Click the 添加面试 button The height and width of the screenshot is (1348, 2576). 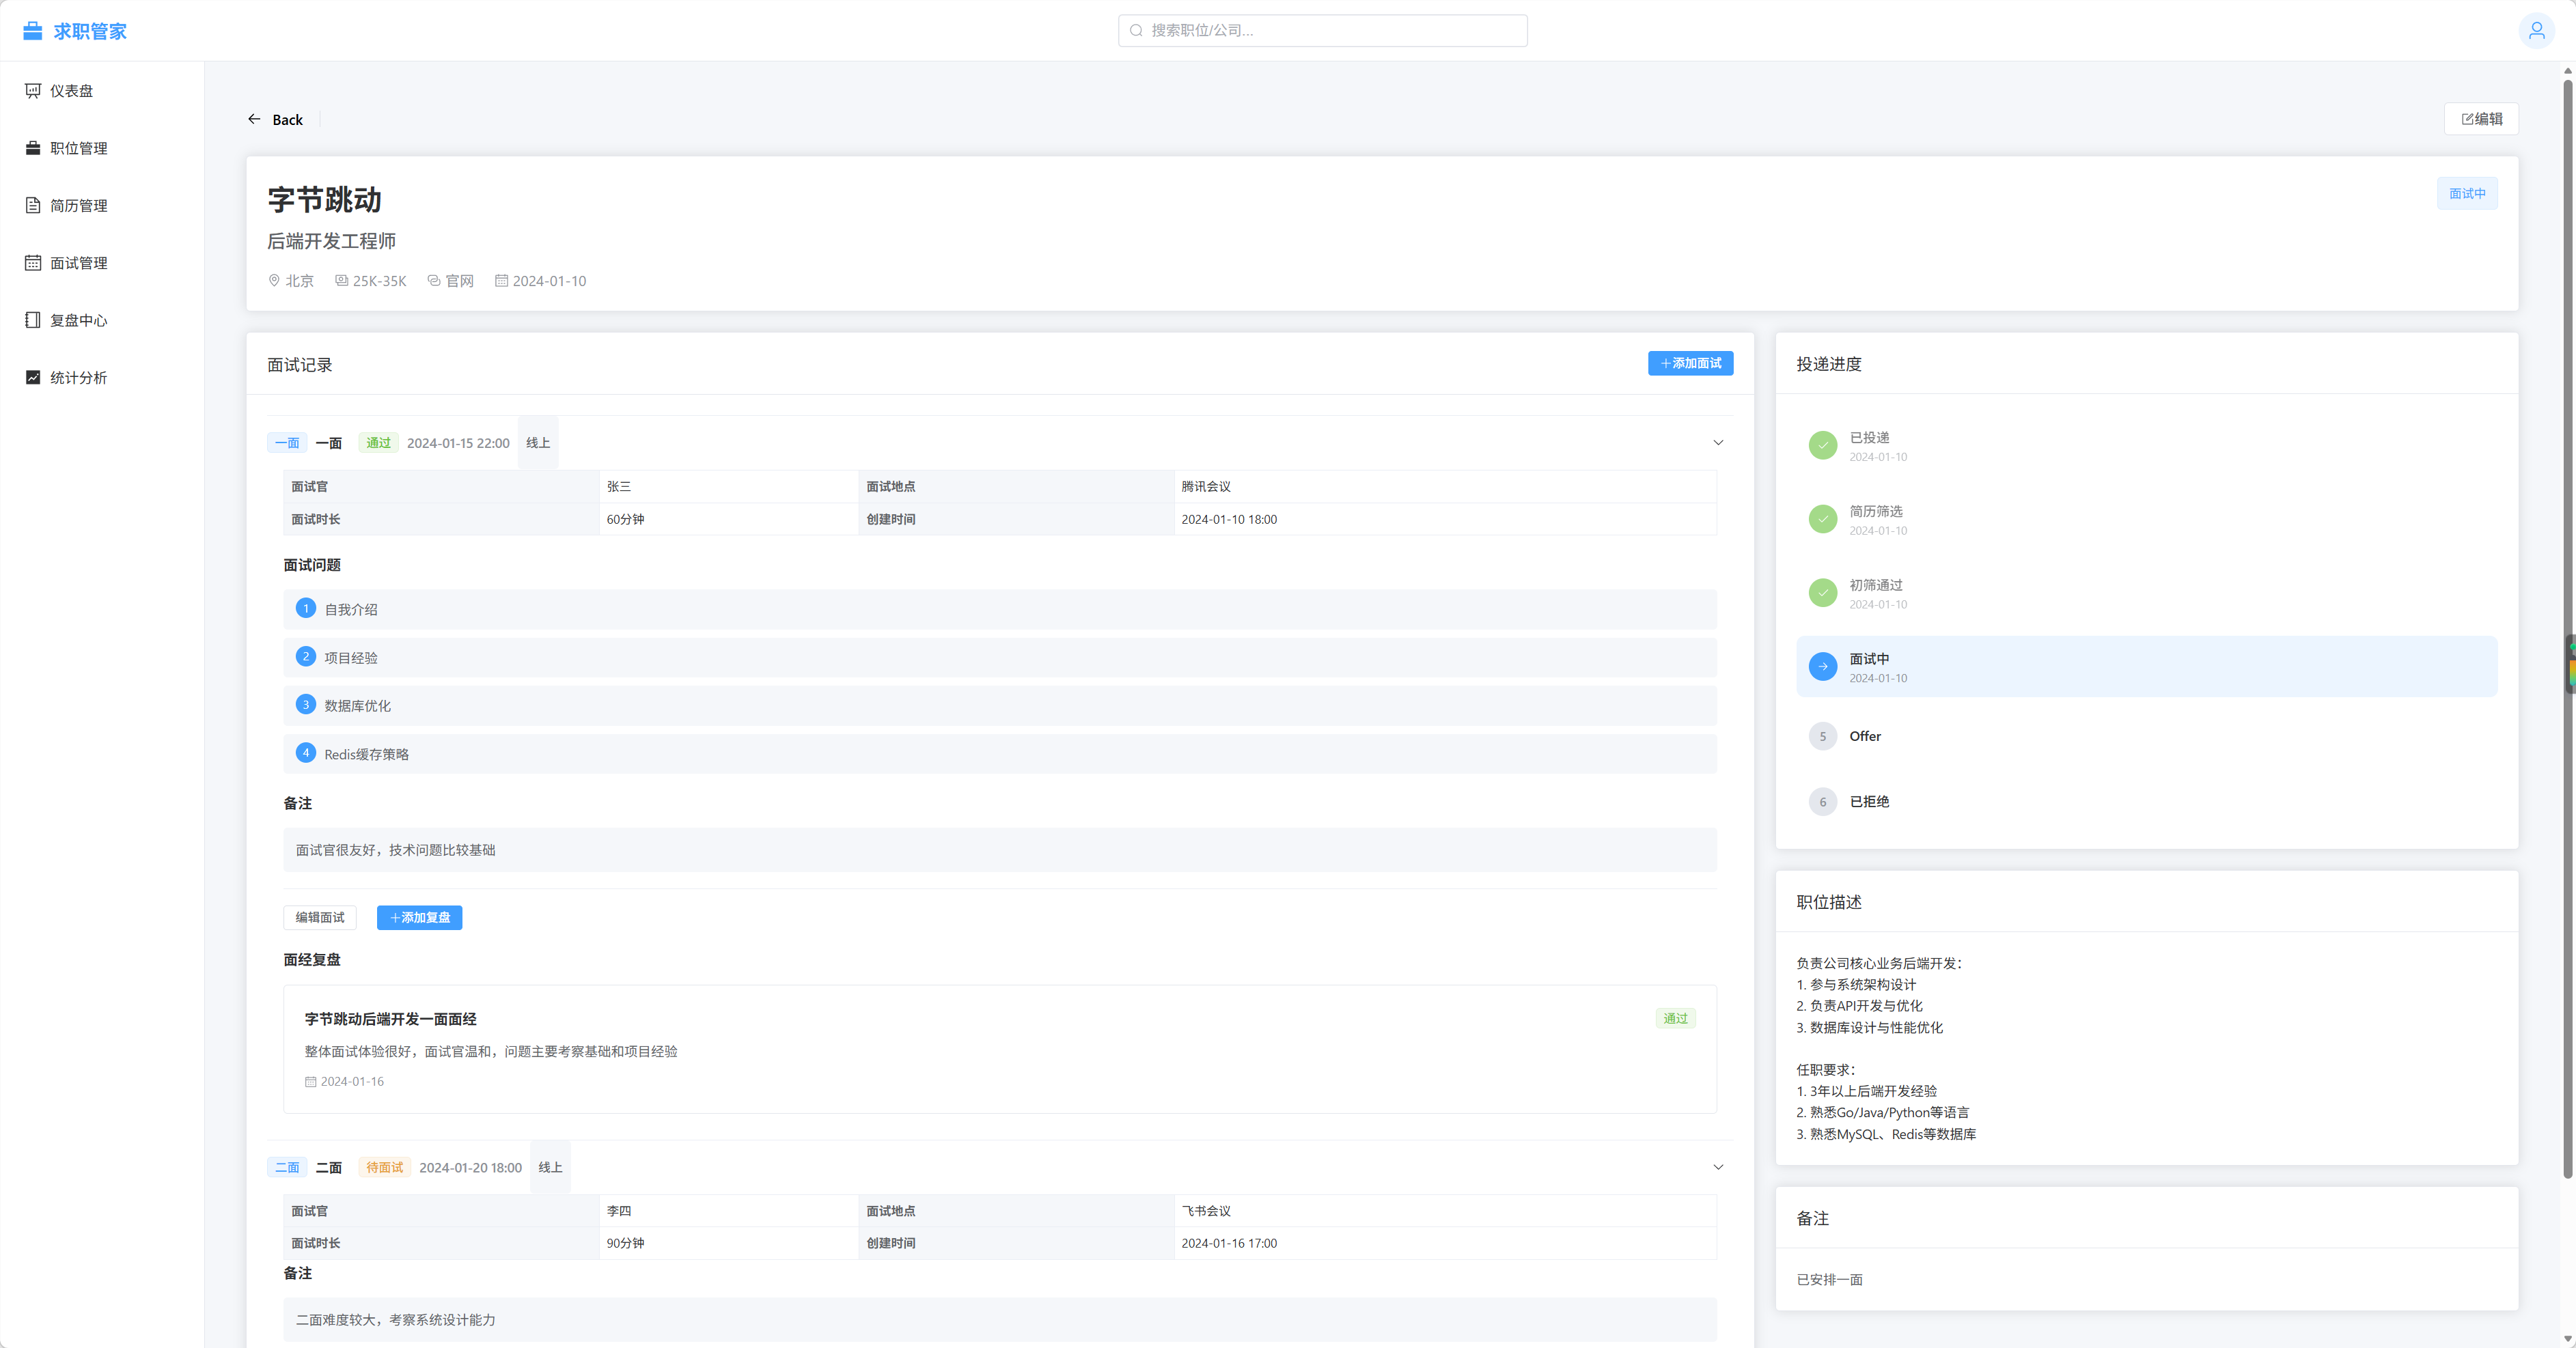tap(1690, 364)
